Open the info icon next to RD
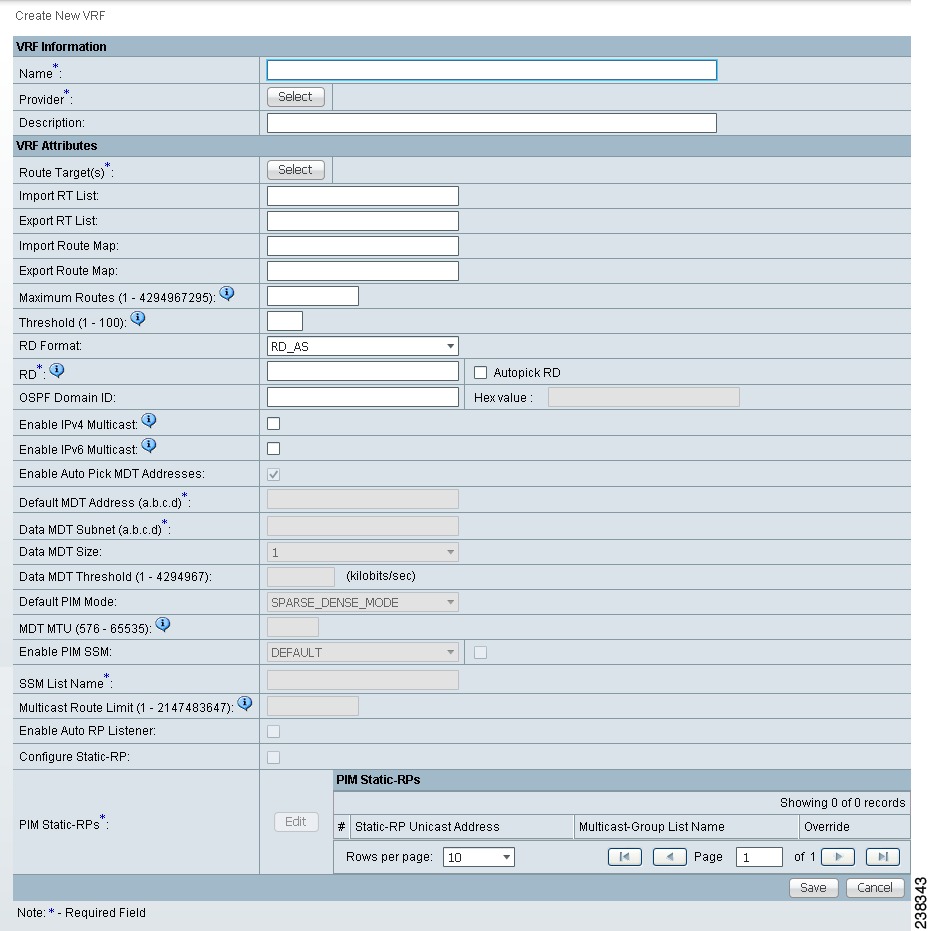The height and width of the screenshot is (931, 929). (57, 370)
